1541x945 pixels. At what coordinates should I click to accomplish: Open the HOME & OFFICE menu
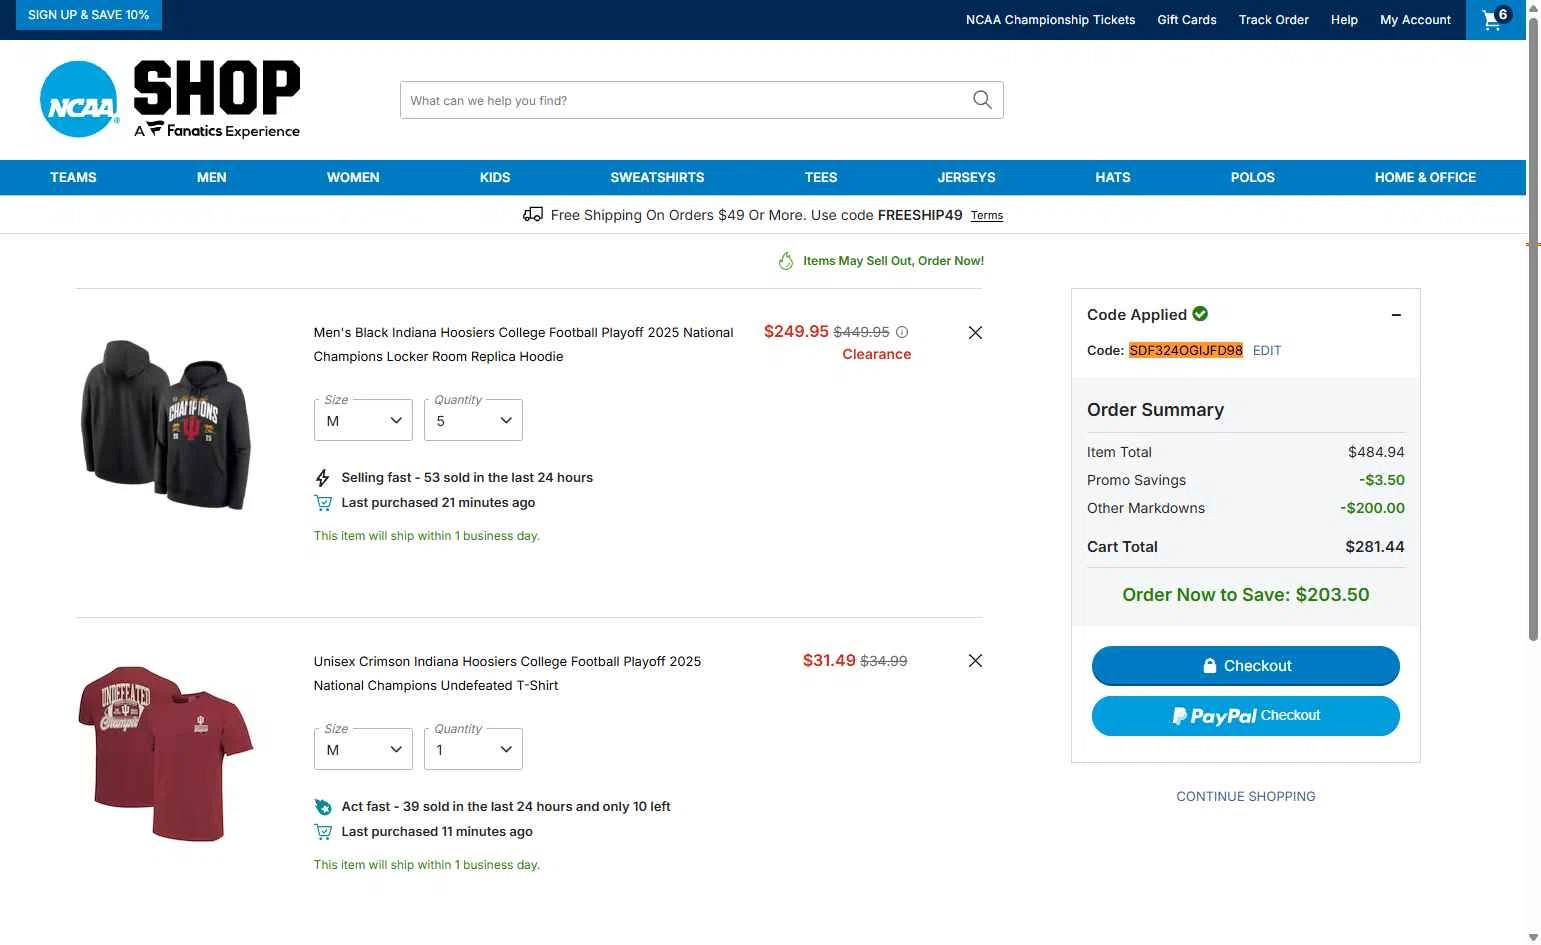tap(1425, 177)
